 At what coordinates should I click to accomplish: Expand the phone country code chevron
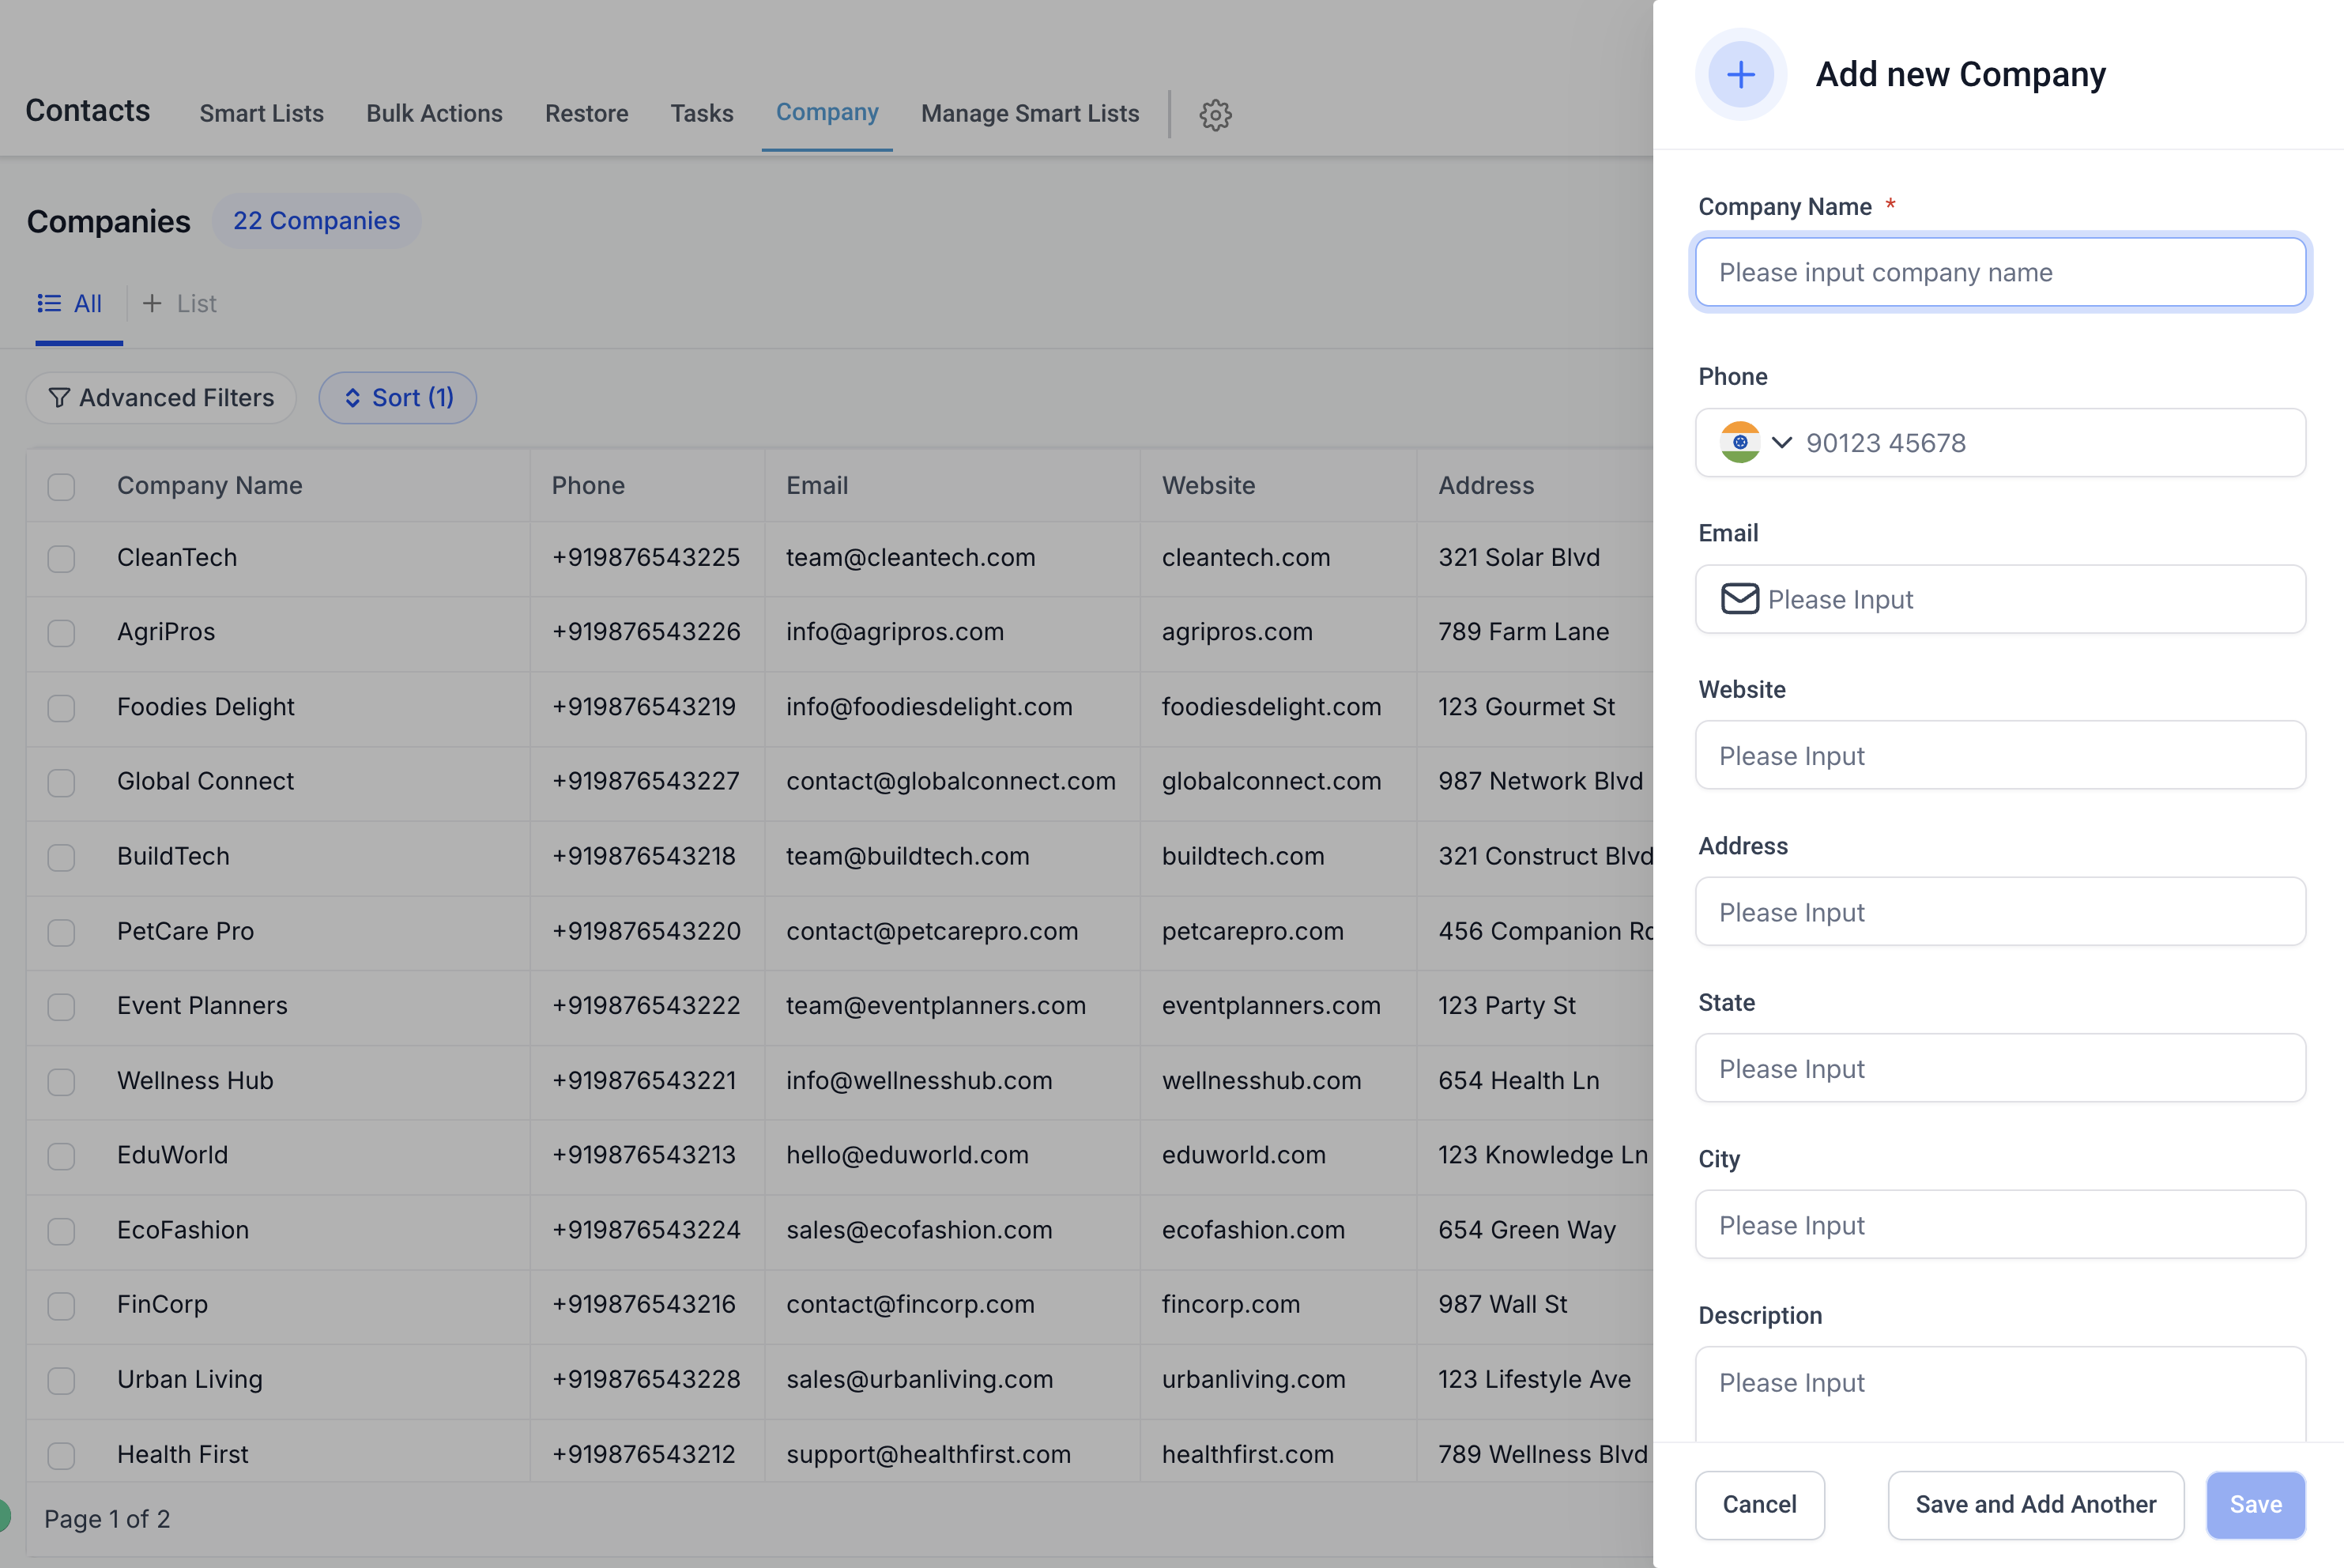coord(1782,442)
